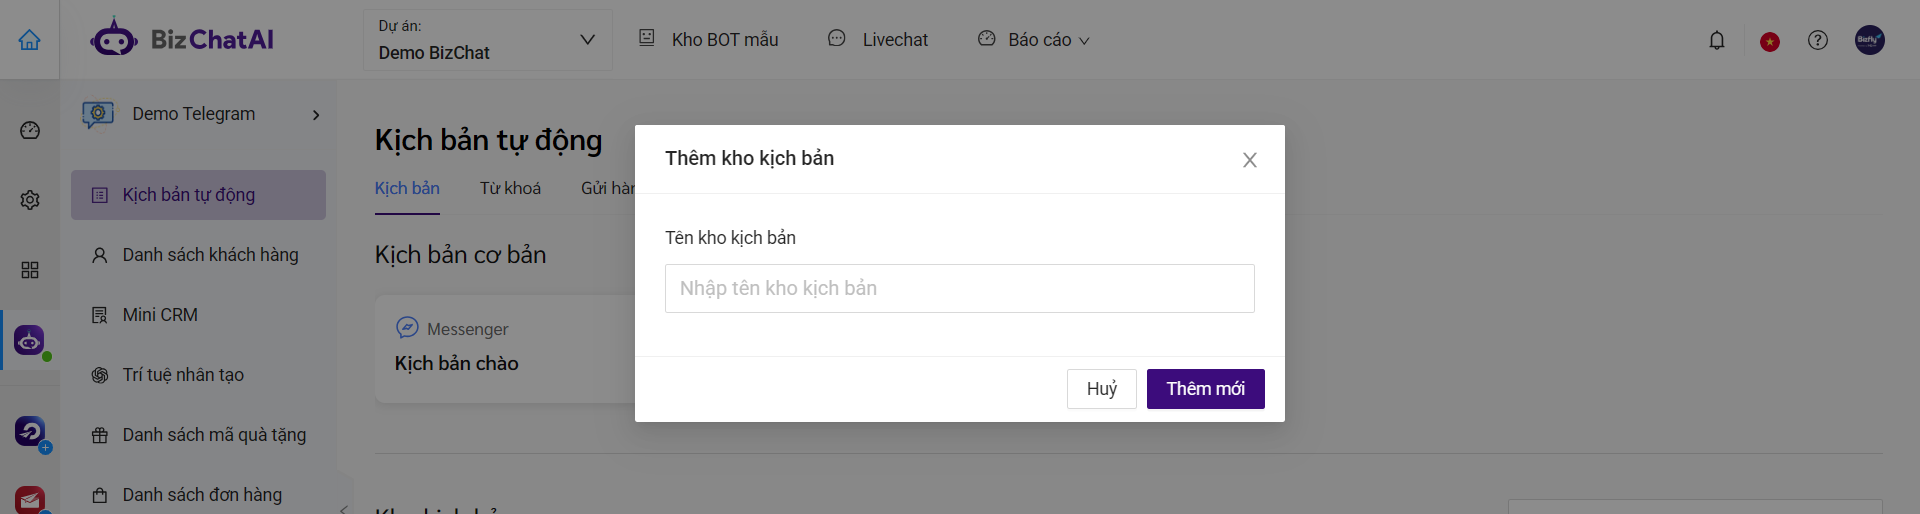Go to Livechat
This screenshot has height=514, width=1920.
click(x=878, y=39)
